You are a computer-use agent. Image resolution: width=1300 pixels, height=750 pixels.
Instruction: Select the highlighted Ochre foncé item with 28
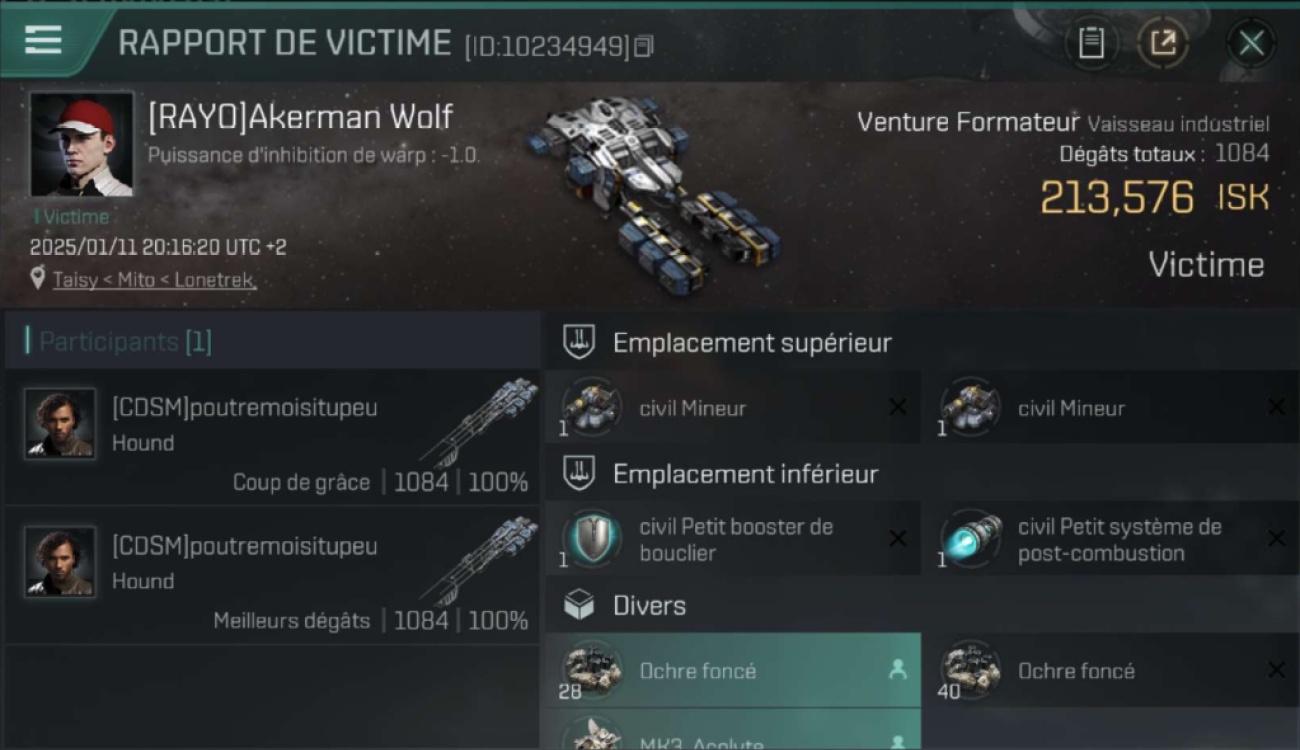tap(733, 670)
